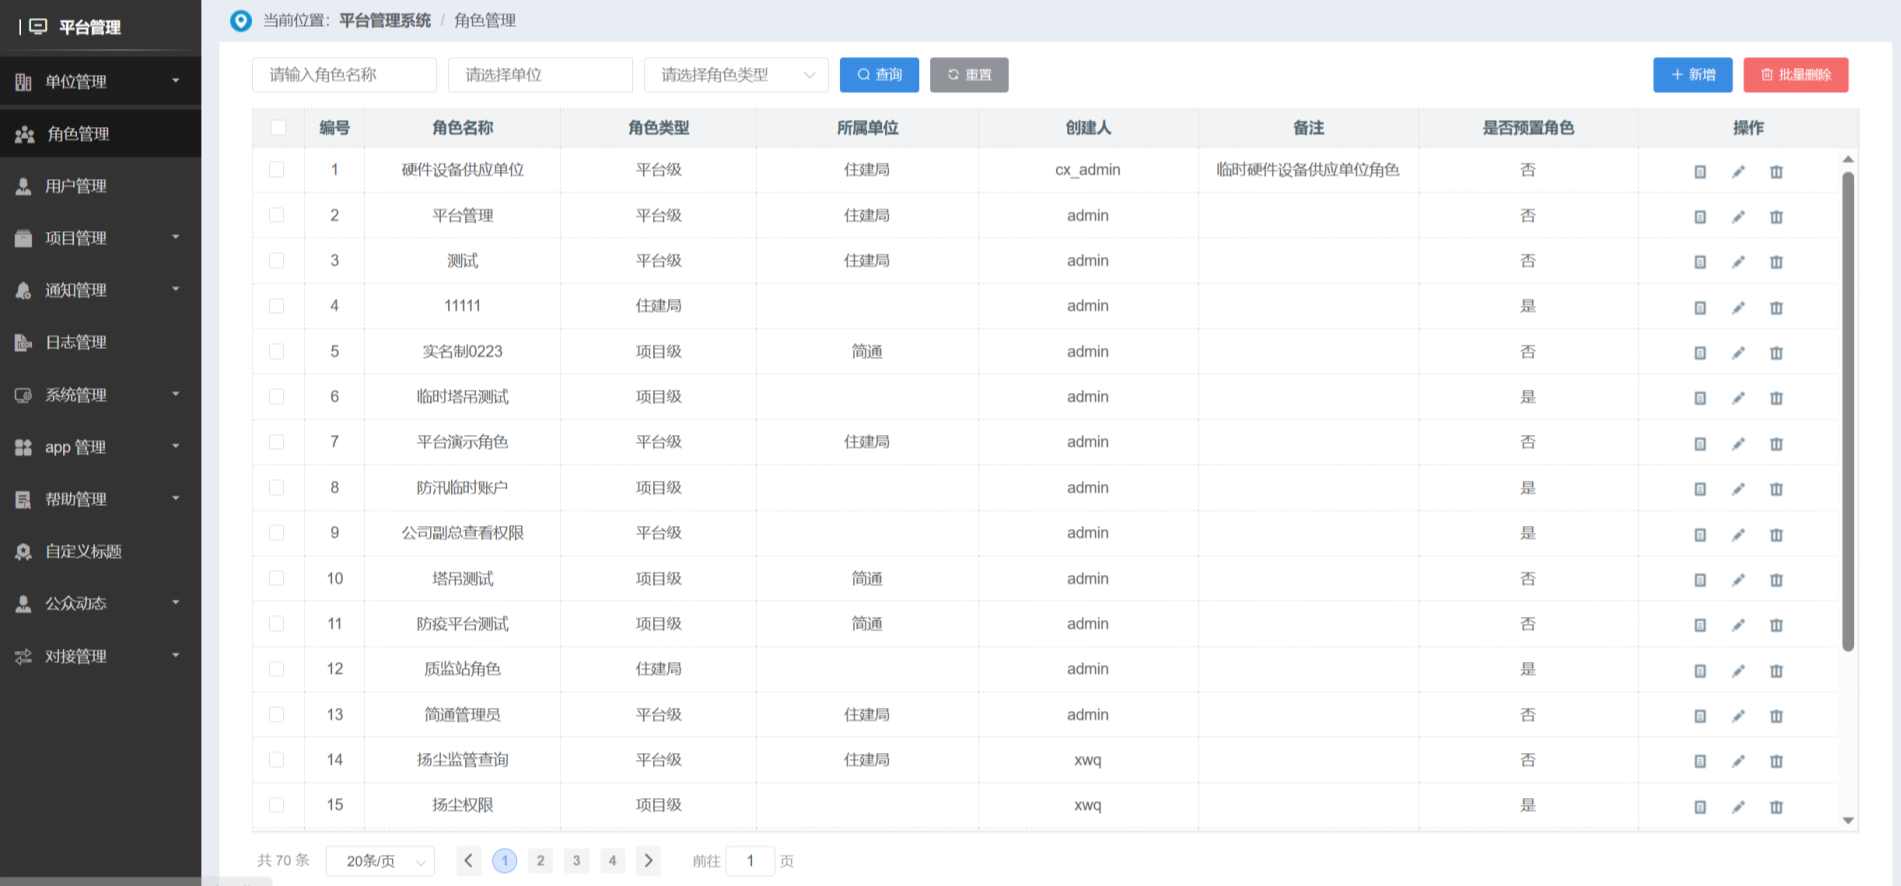Click the delete trash icon for 测试 row
Screen dimensions: 1901x886
tap(1776, 262)
